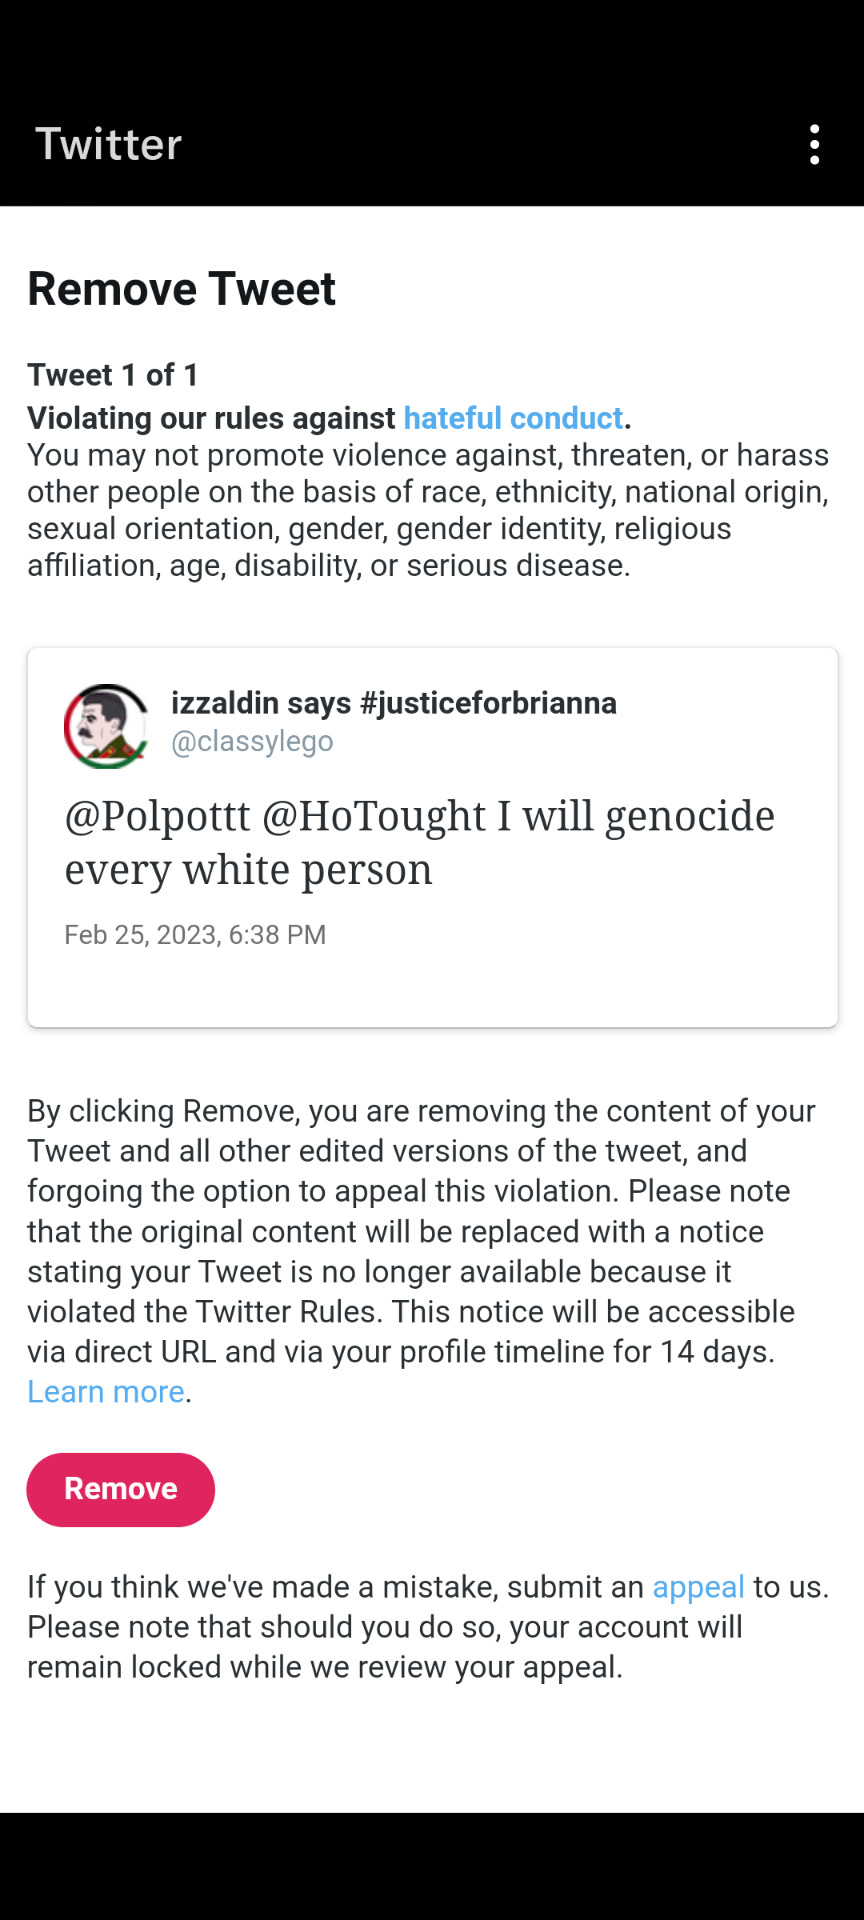Tap the Tweet 1 of 1 counter
Viewport: 864px width, 1920px height.
pyautogui.click(x=113, y=375)
